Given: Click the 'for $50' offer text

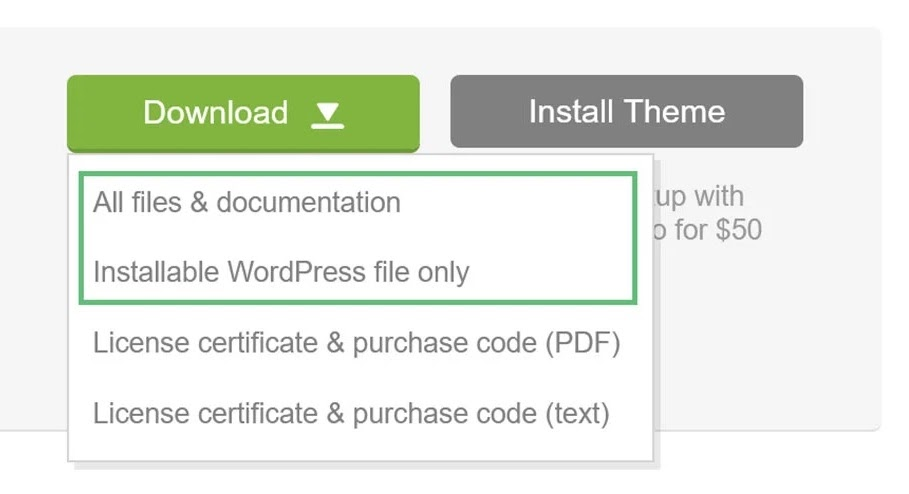Looking at the screenshot, I should coord(714,231).
